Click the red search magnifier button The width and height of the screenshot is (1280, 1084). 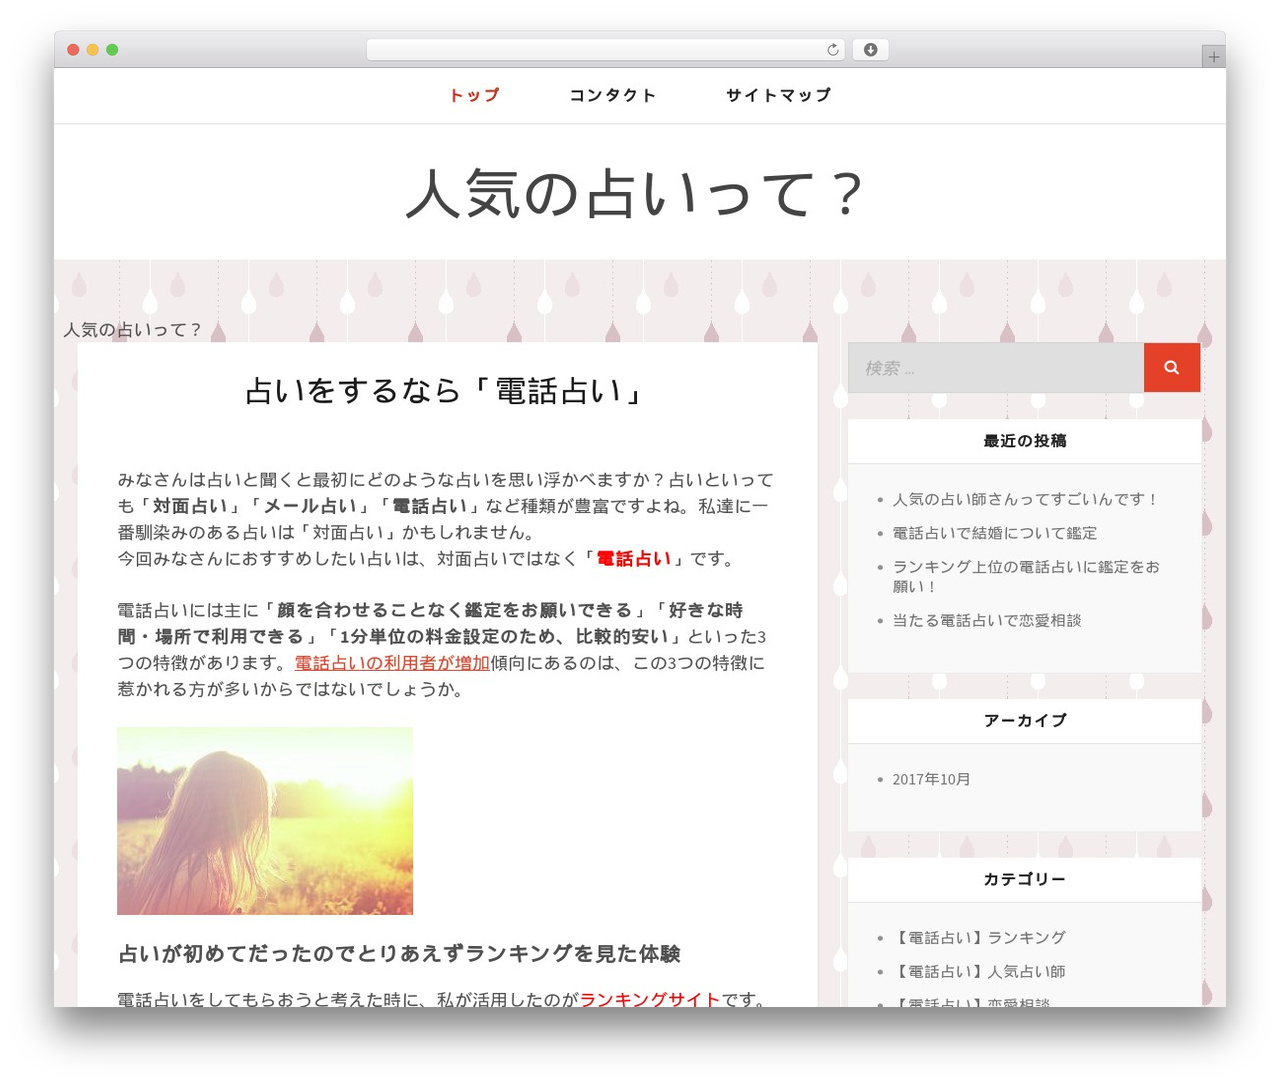[1171, 367]
